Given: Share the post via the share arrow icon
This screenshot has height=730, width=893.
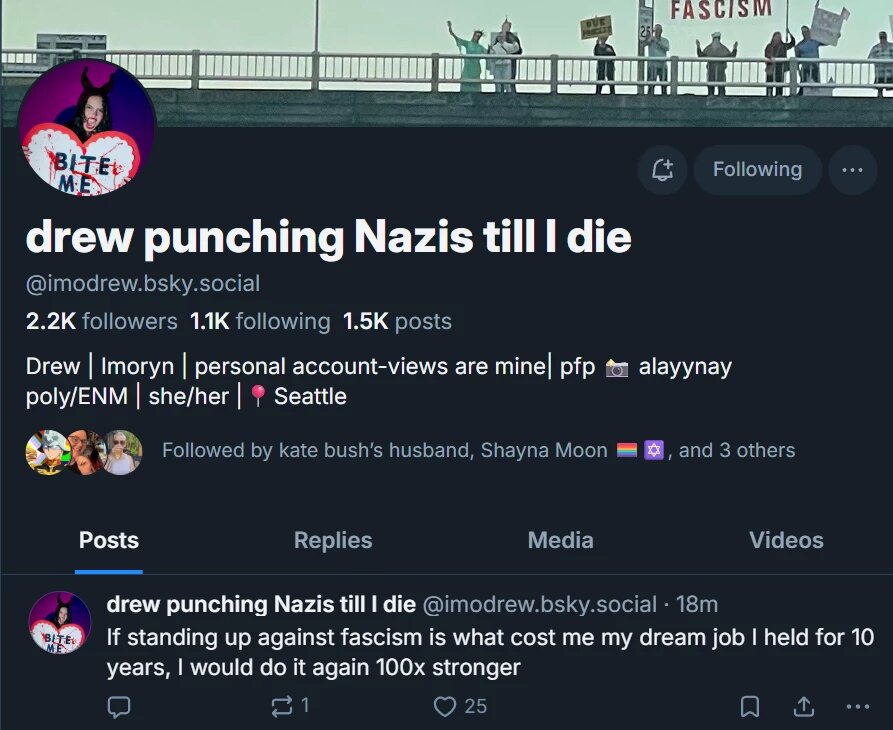Looking at the screenshot, I should [x=803, y=706].
